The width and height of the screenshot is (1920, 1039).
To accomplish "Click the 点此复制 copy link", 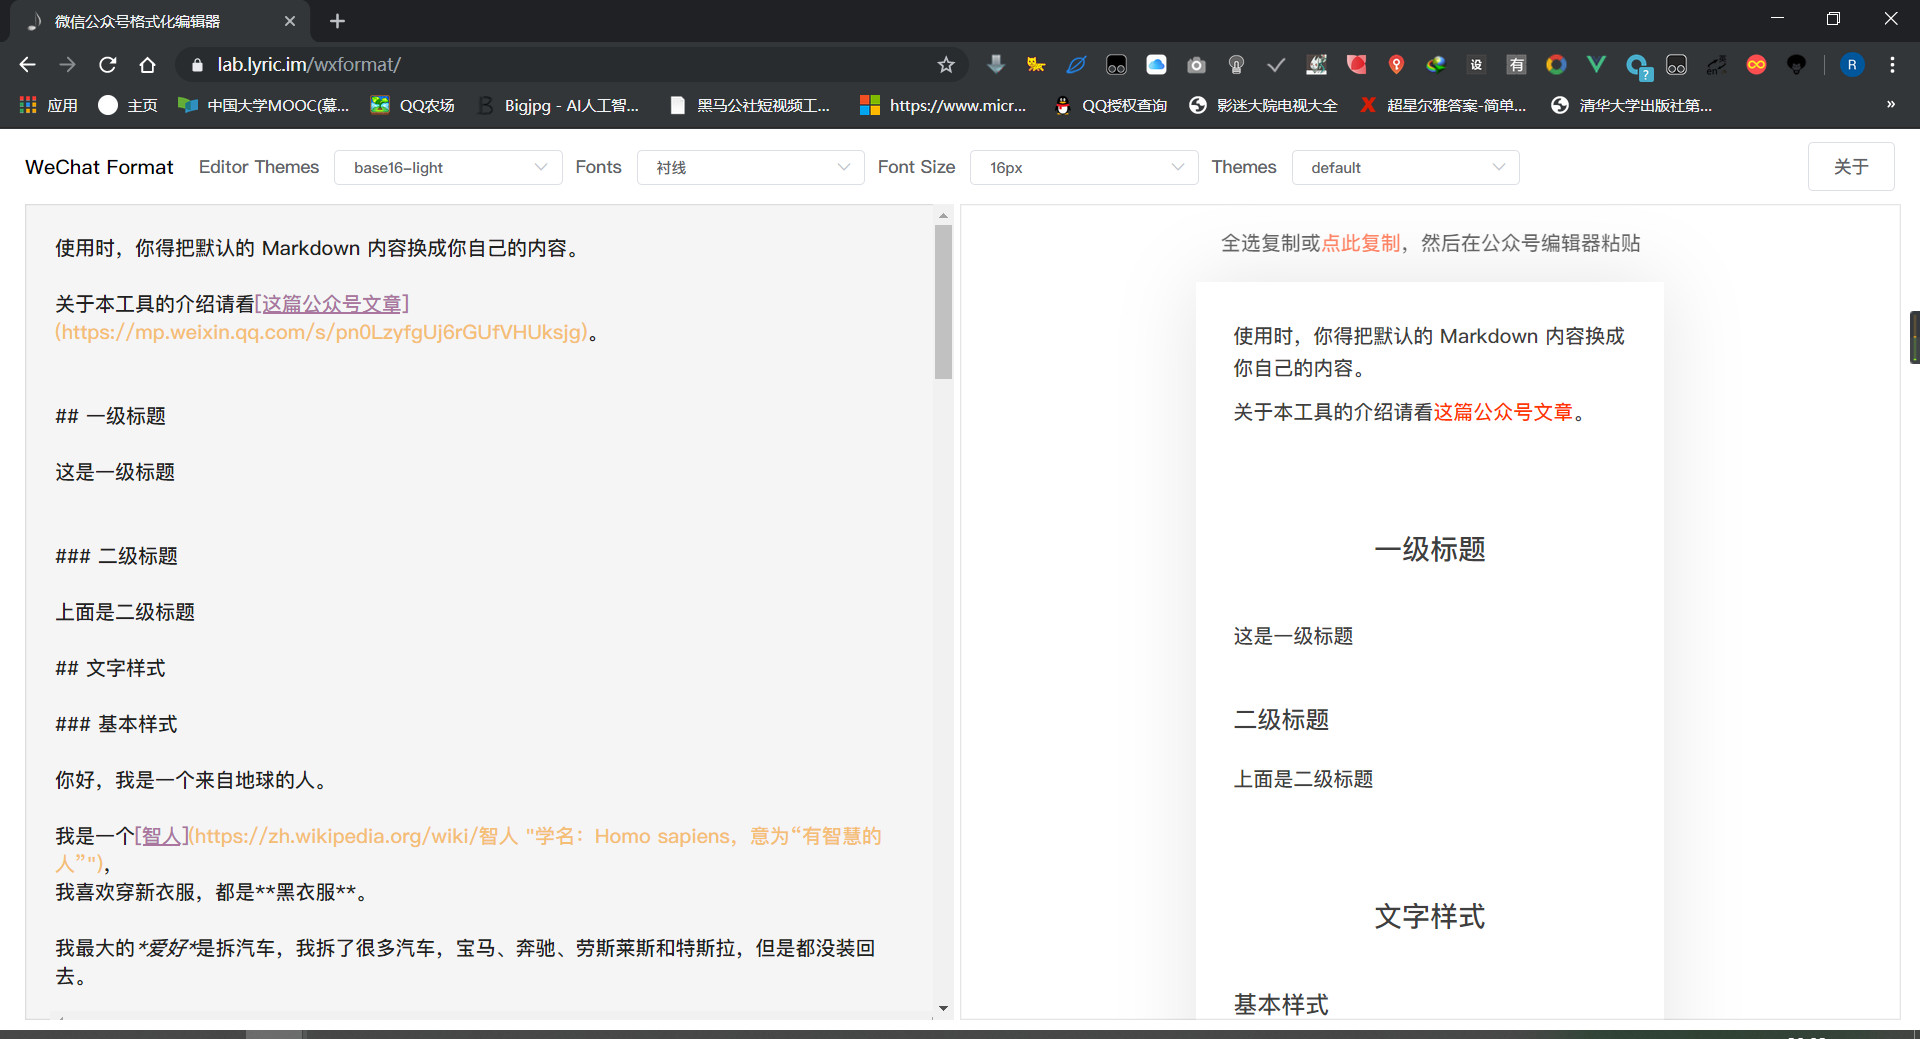I will pos(1360,243).
